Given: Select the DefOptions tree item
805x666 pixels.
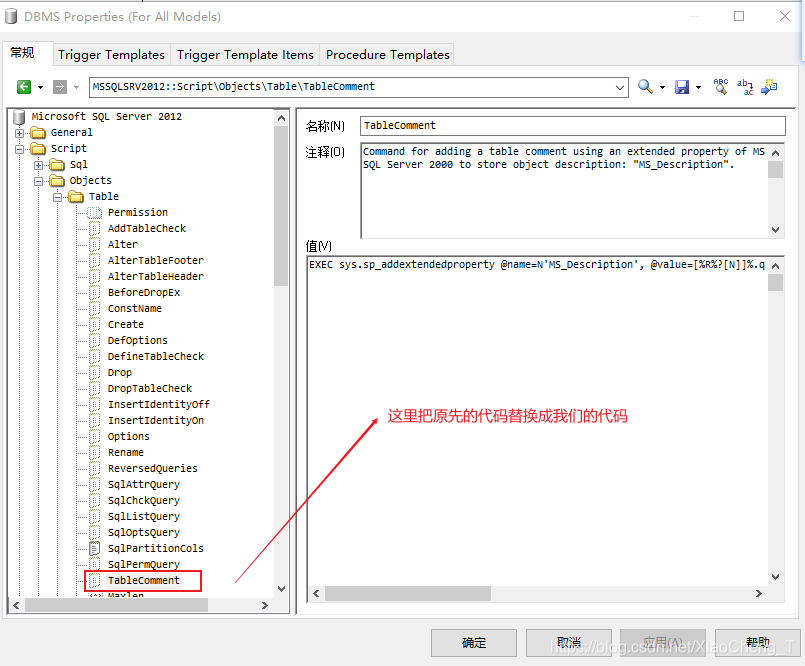Looking at the screenshot, I should point(138,340).
